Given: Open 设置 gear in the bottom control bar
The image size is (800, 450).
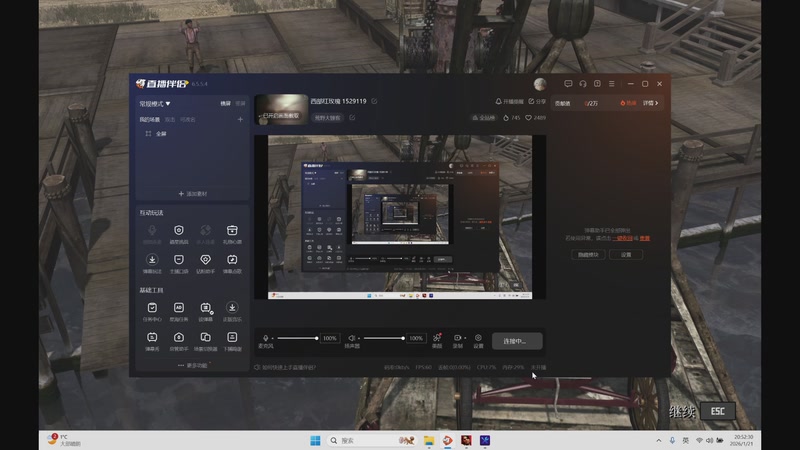Looking at the screenshot, I should (478, 338).
